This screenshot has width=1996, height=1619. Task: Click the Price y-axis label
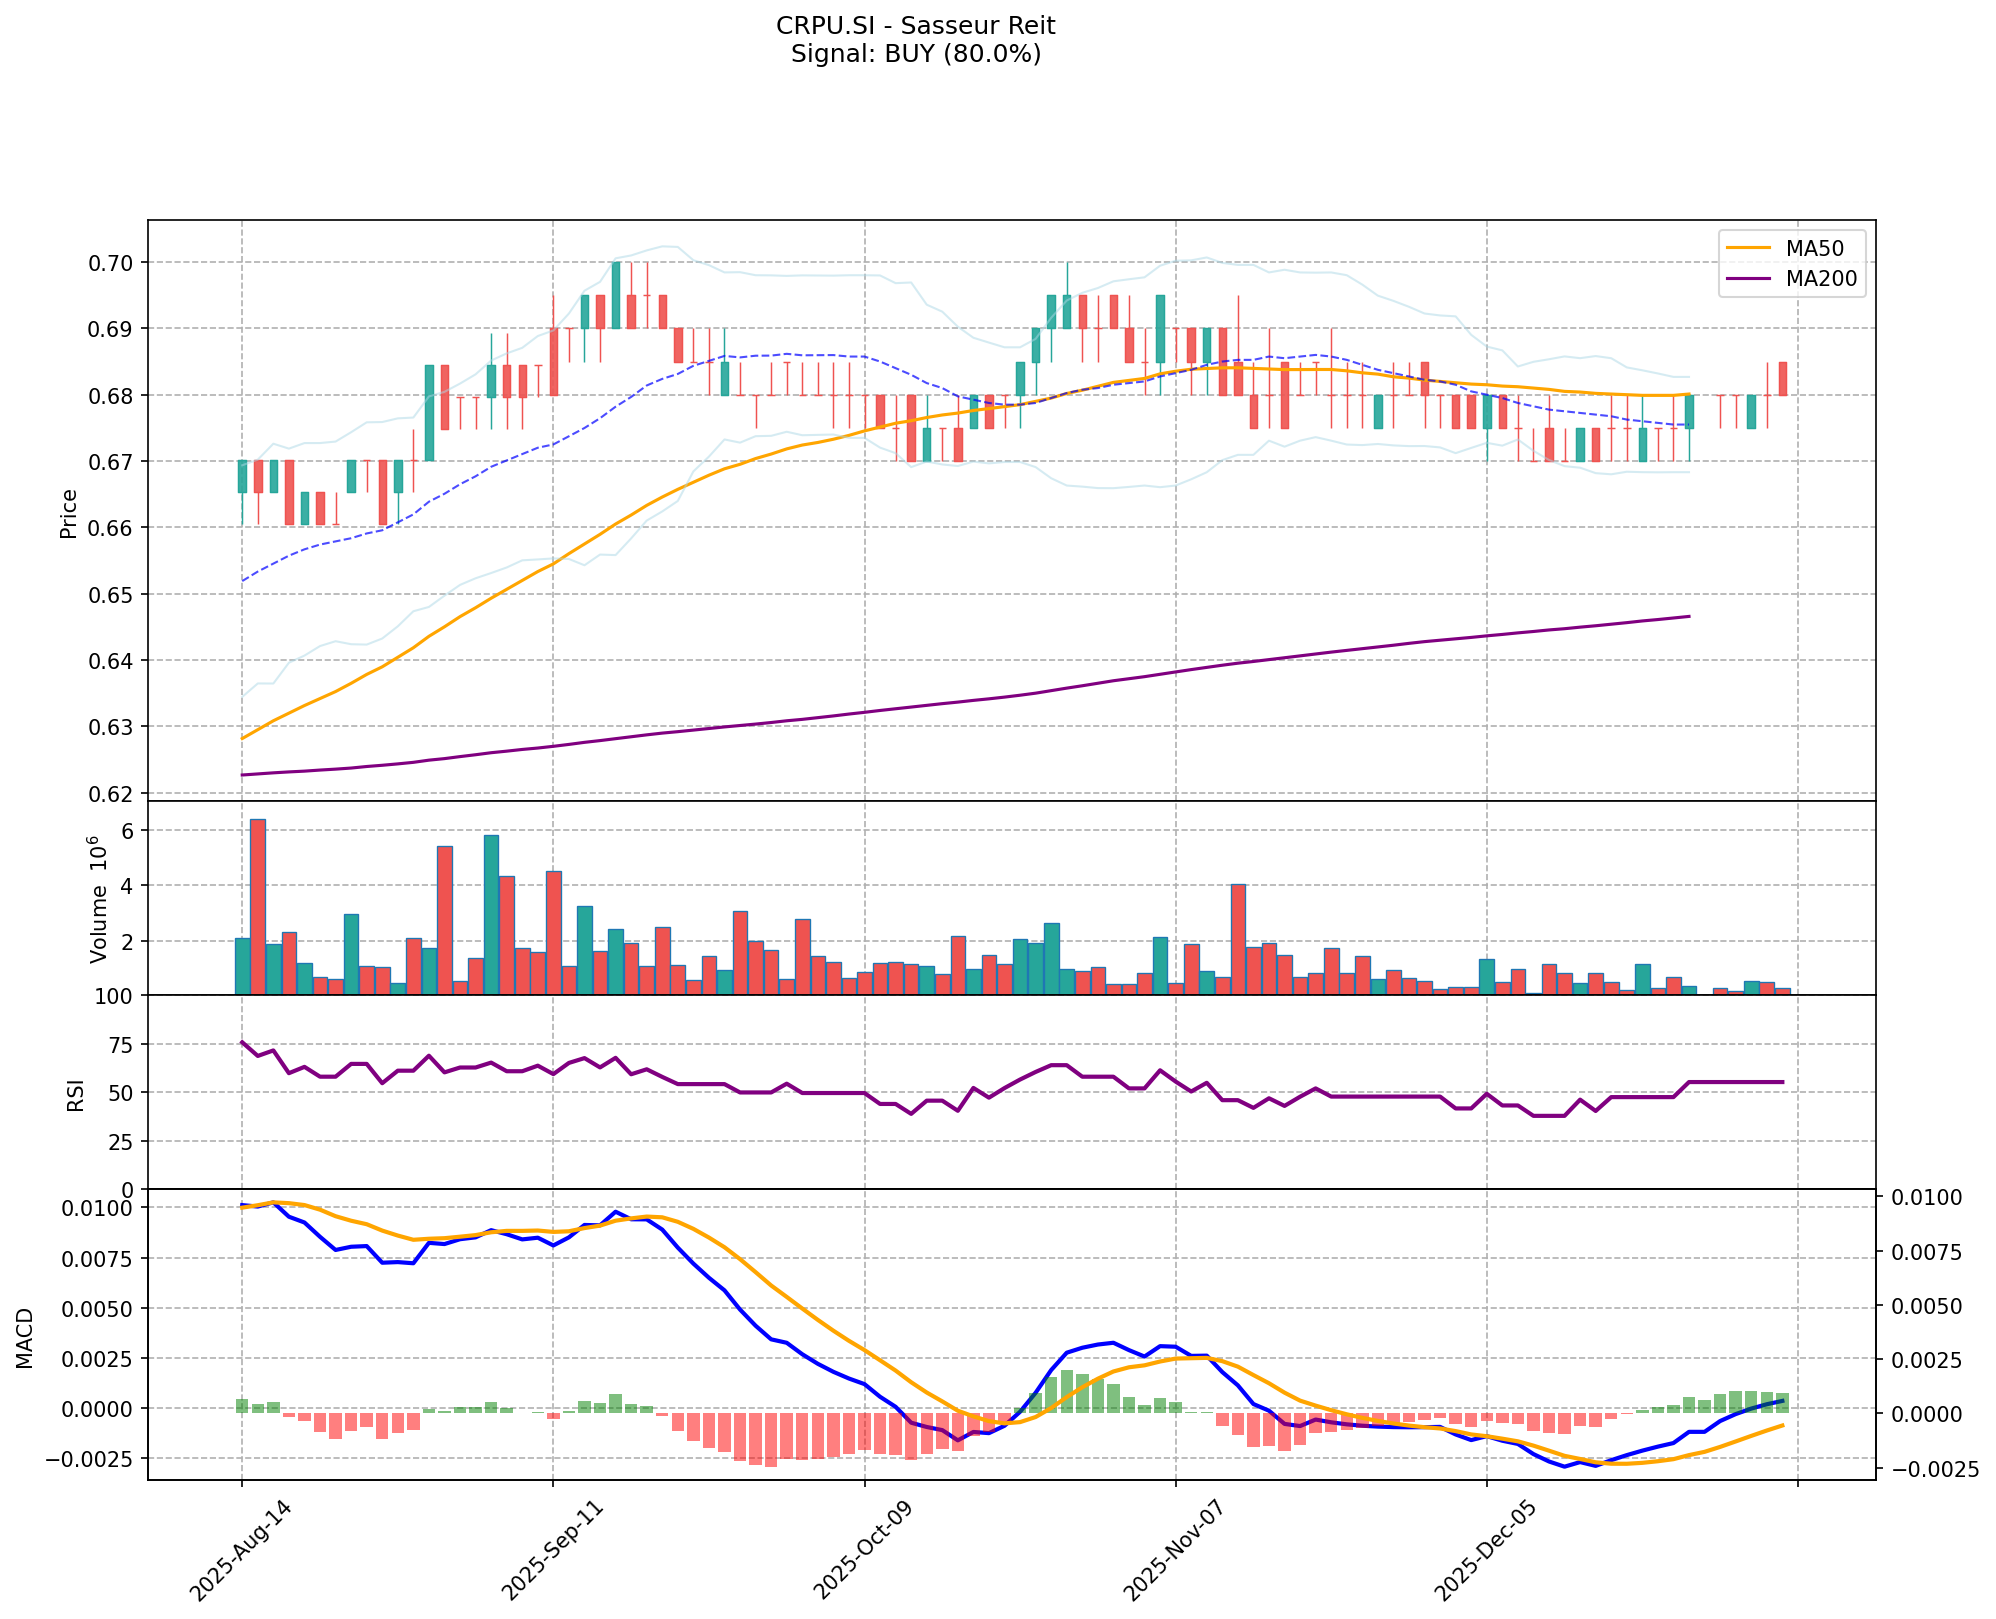tap(69, 514)
